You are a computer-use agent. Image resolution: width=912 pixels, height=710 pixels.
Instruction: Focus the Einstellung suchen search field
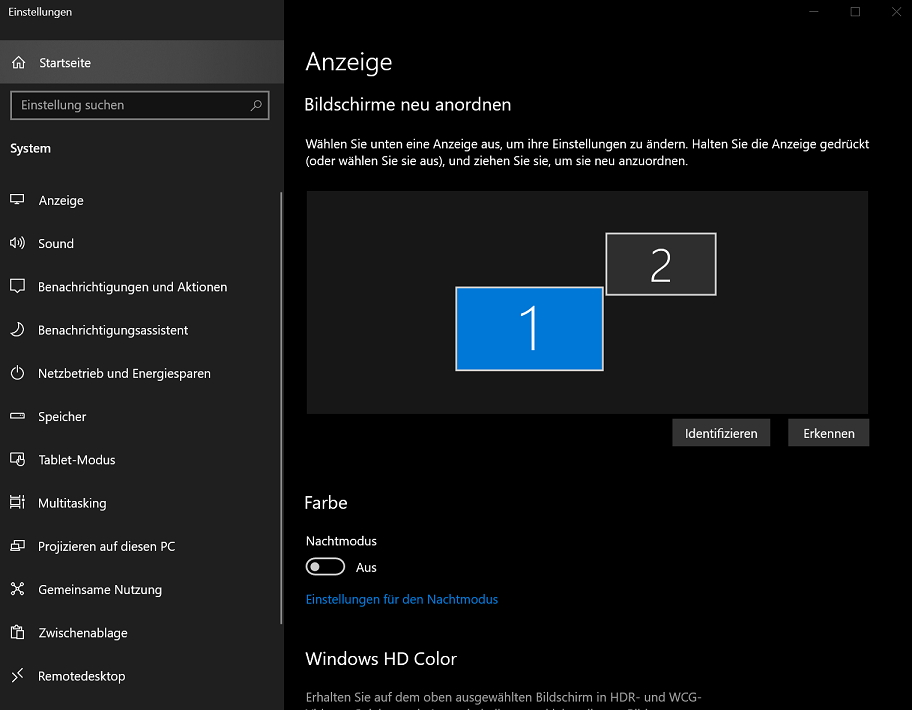140,105
